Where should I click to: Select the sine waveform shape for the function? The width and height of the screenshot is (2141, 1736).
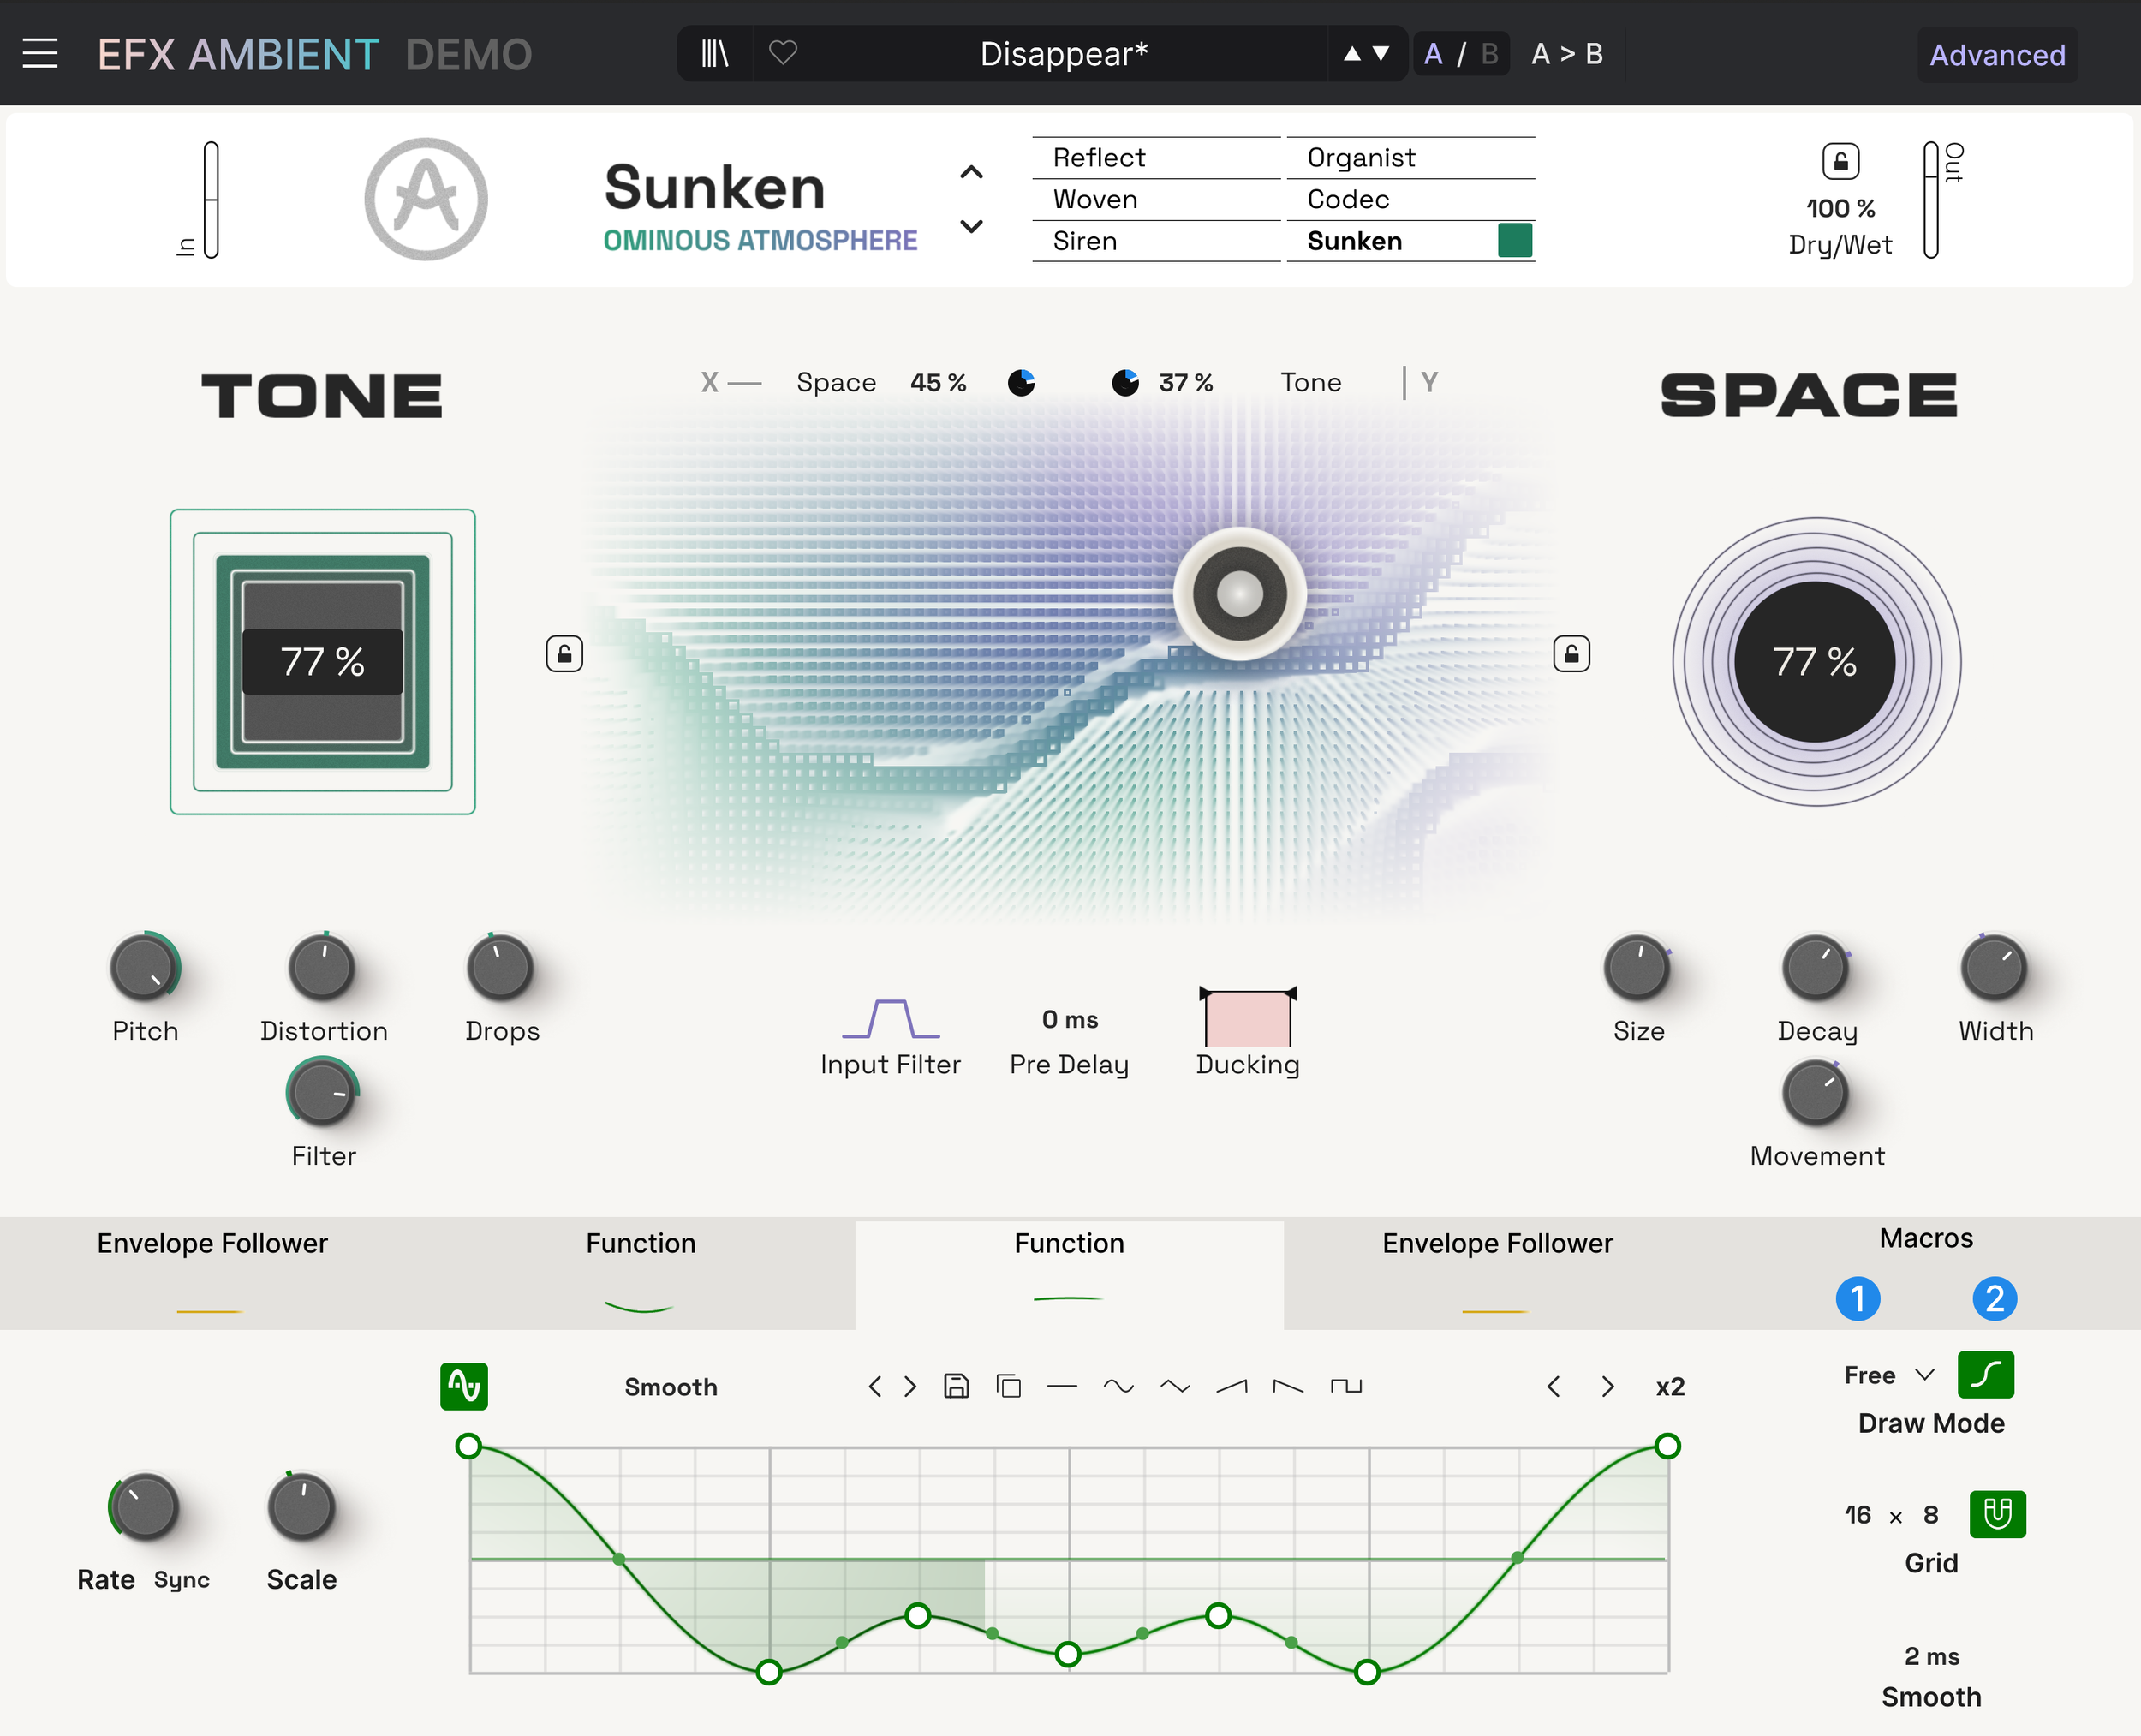coord(1121,1387)
